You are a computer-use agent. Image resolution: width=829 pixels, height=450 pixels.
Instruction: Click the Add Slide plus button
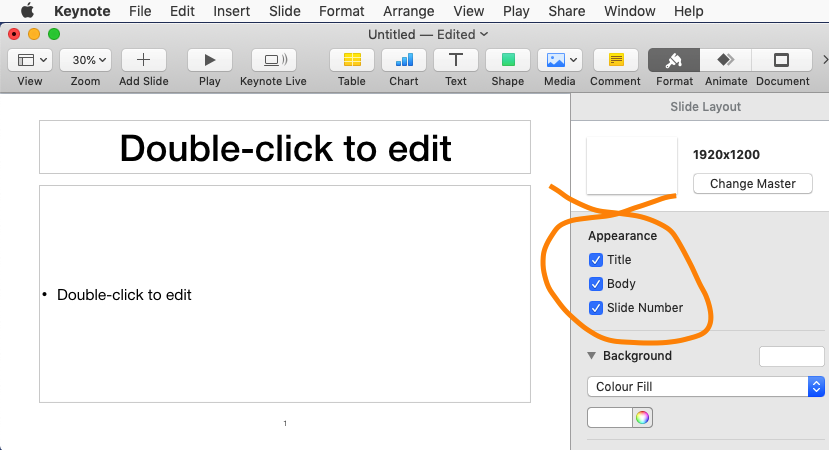pyautogui.click(x=144, y=60)
